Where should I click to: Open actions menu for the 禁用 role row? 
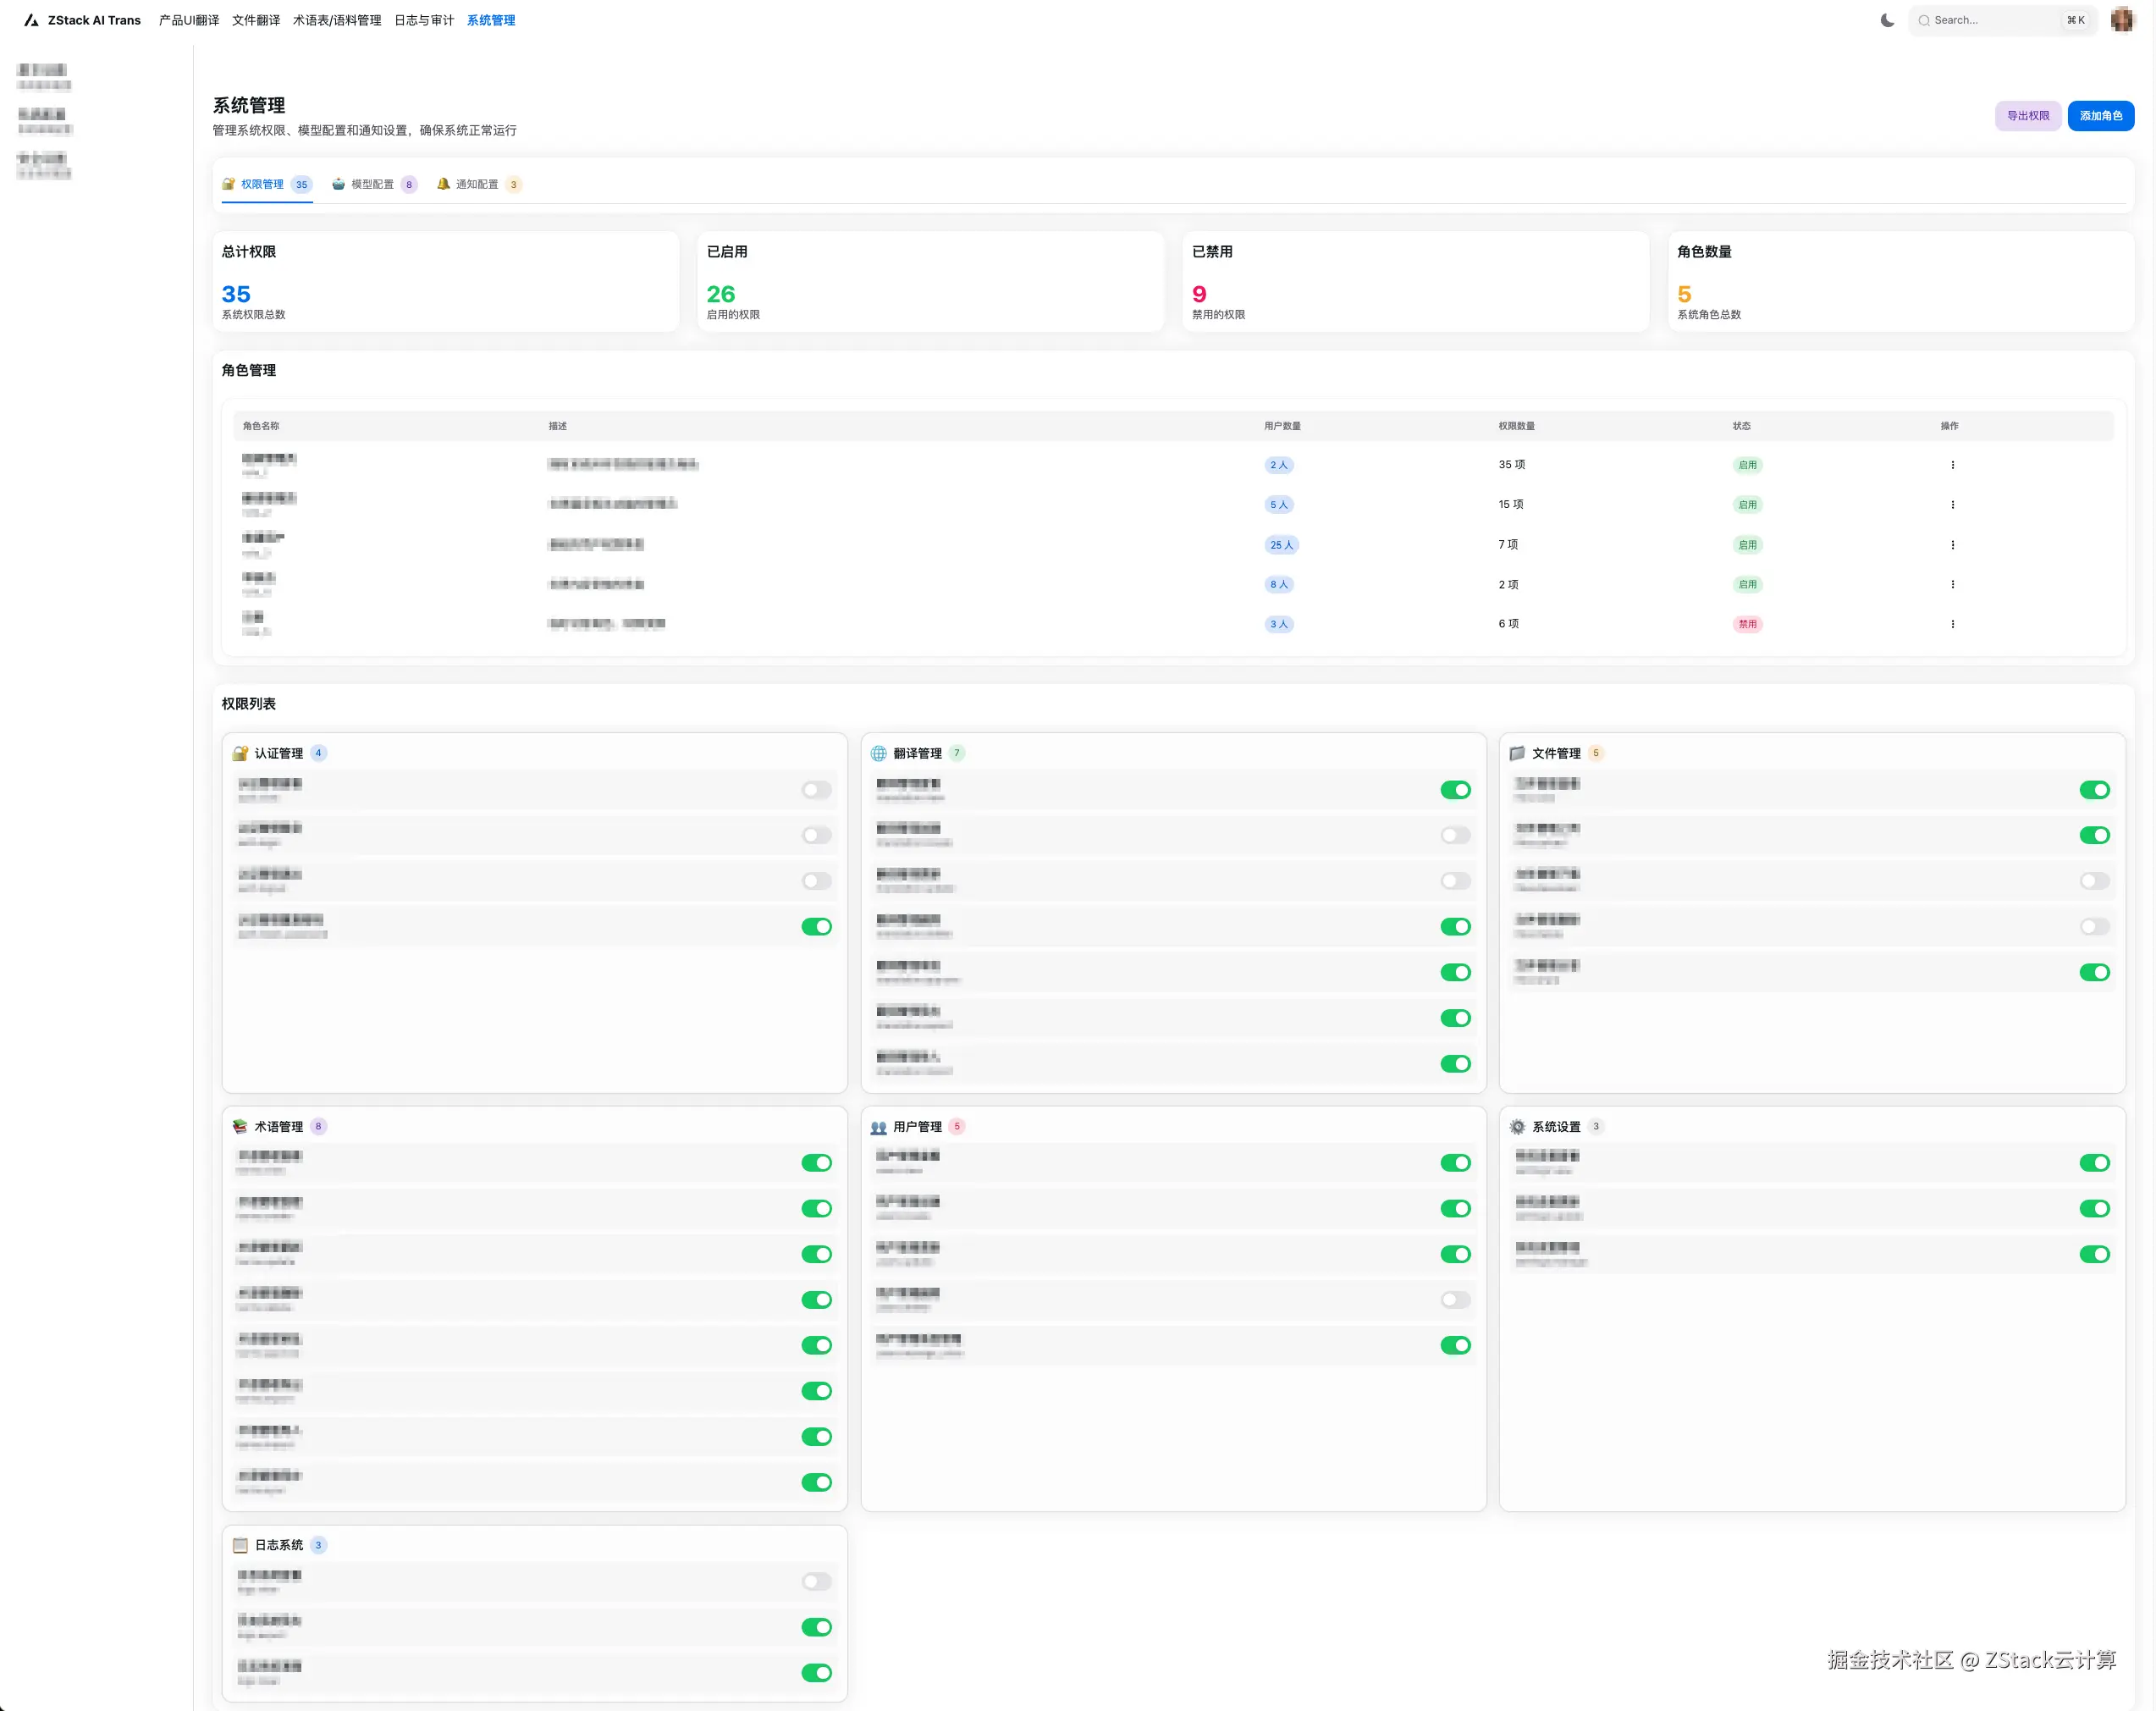point(1952,624)
